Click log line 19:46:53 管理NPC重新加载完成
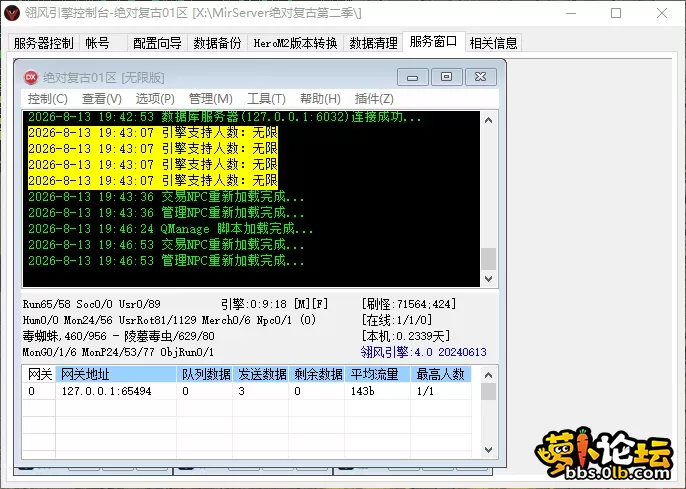The image size is (686, 489). (x=166, y=261)
